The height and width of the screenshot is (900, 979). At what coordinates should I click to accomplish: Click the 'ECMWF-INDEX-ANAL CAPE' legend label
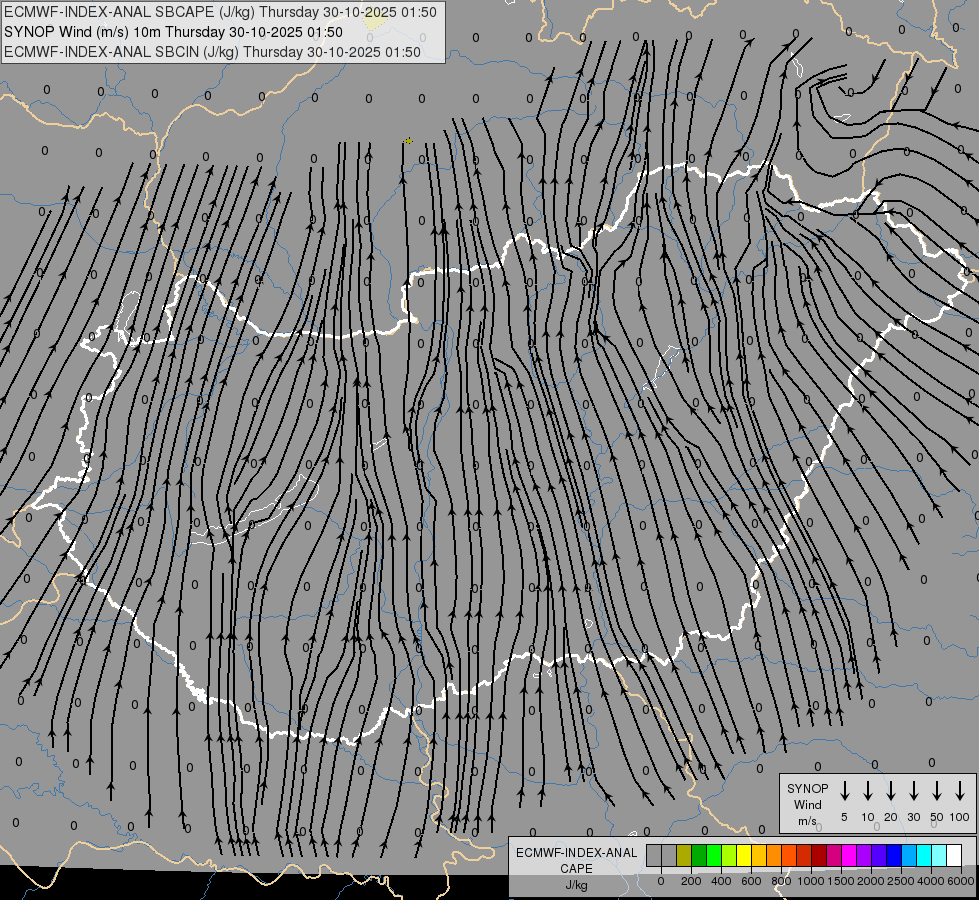[x=576, y=860]
